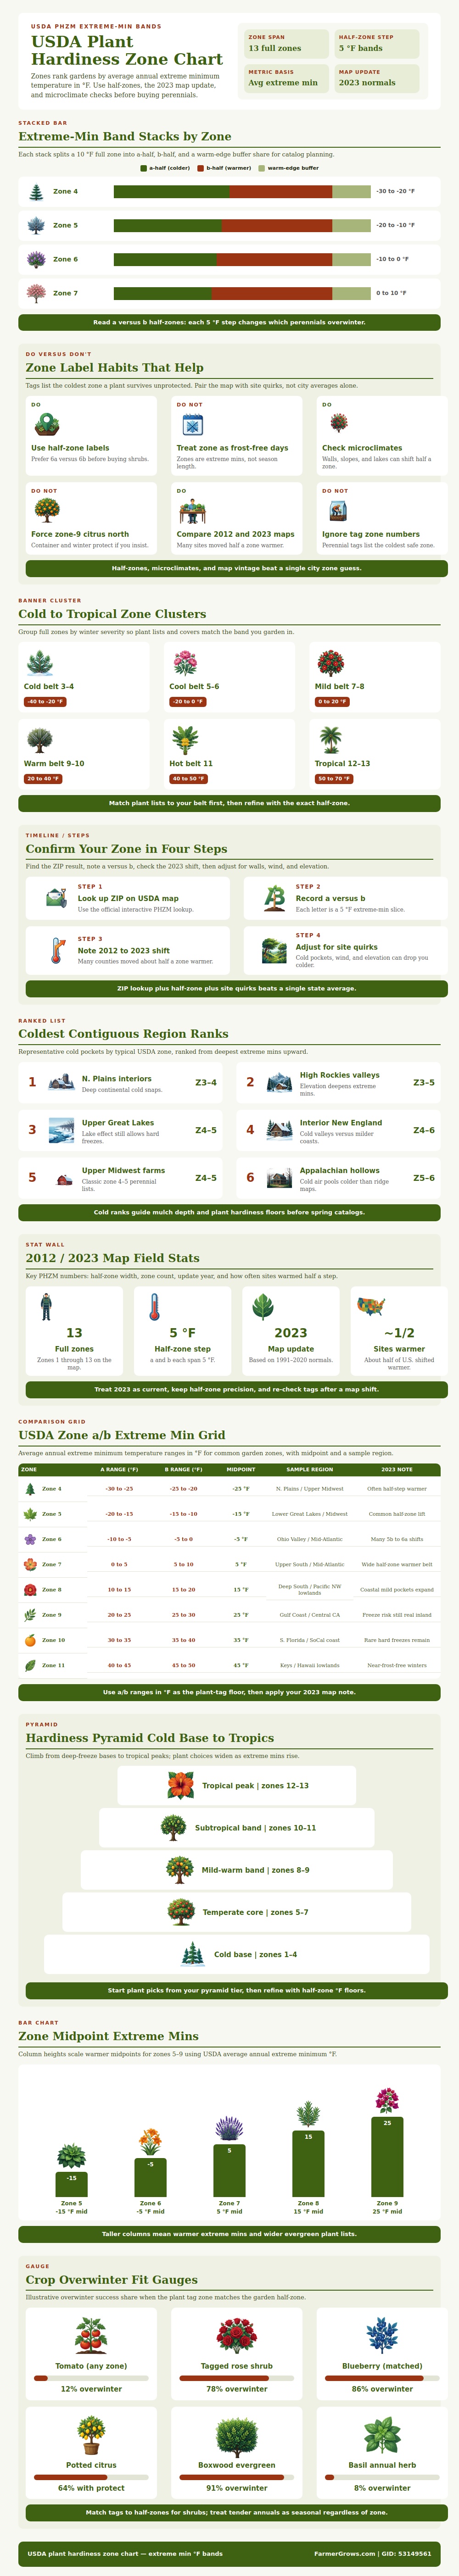Image resolution: width=459 pixels, height=2576 pixels.
Task: Click the 'Temperate core | zones 5–7' pyramid tier
Action: click(237, 1912)
